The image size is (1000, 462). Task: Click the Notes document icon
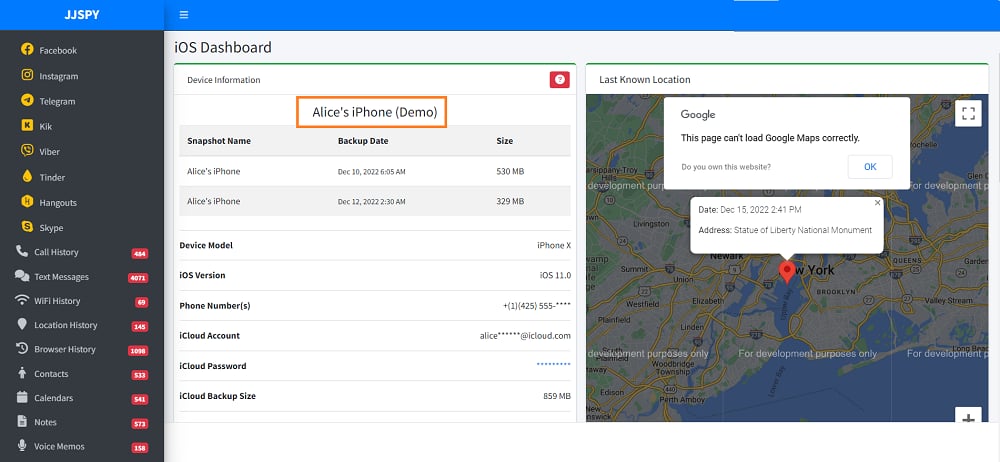tap(22, 421)
